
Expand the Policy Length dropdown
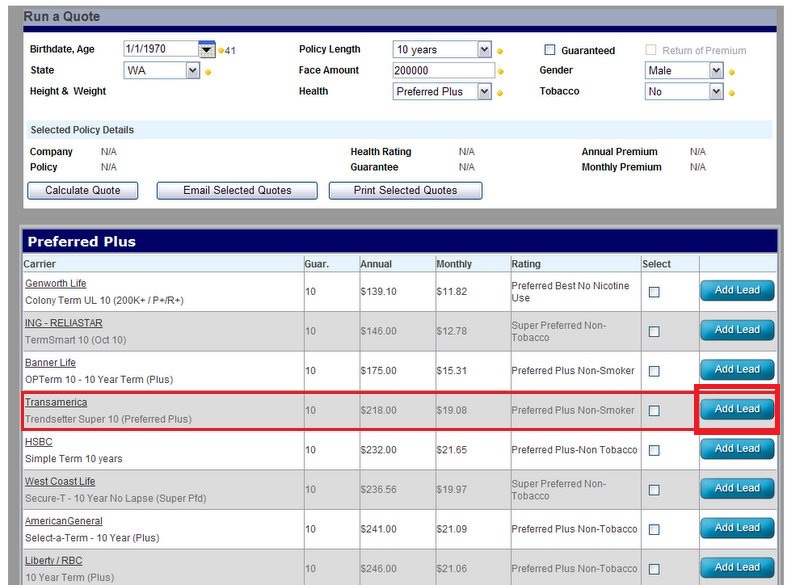tap(484, 49)
